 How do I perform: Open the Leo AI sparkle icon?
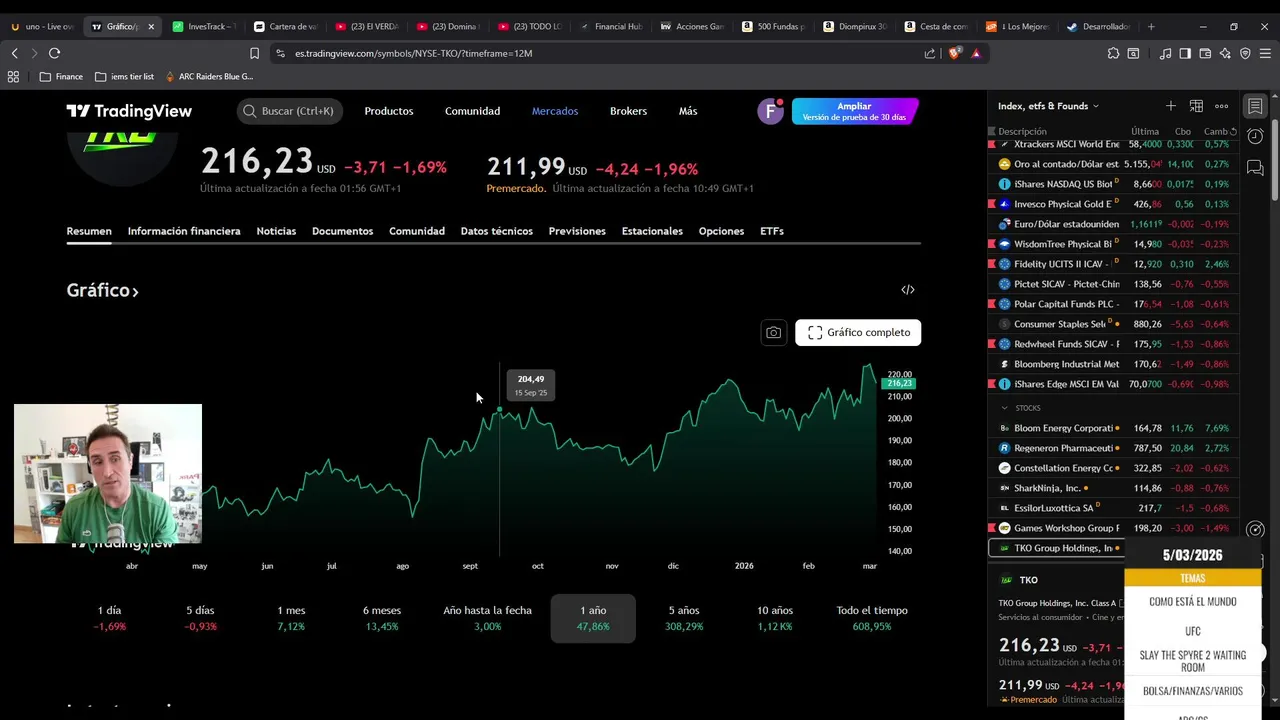tap(1225, 53)
